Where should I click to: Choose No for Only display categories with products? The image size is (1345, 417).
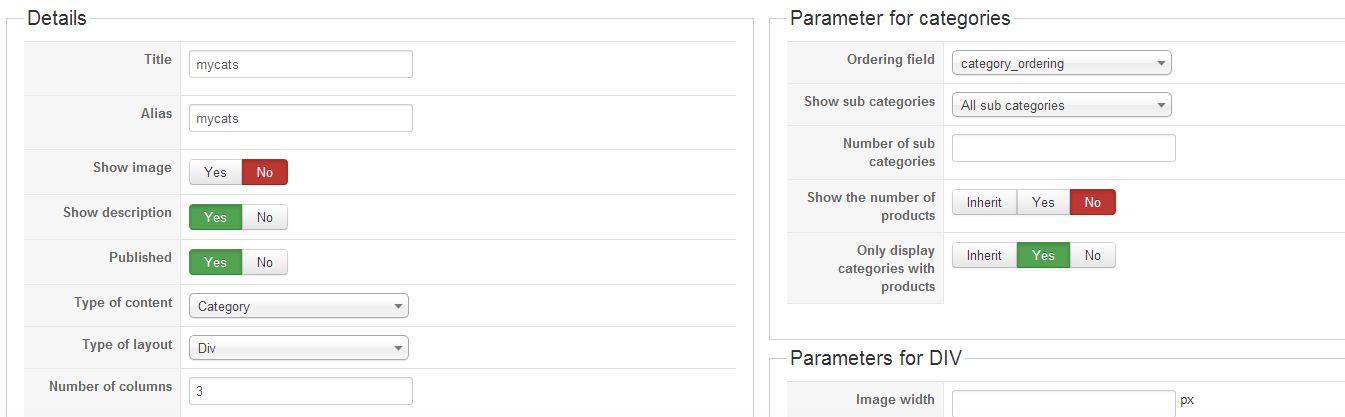point(1093,255)
